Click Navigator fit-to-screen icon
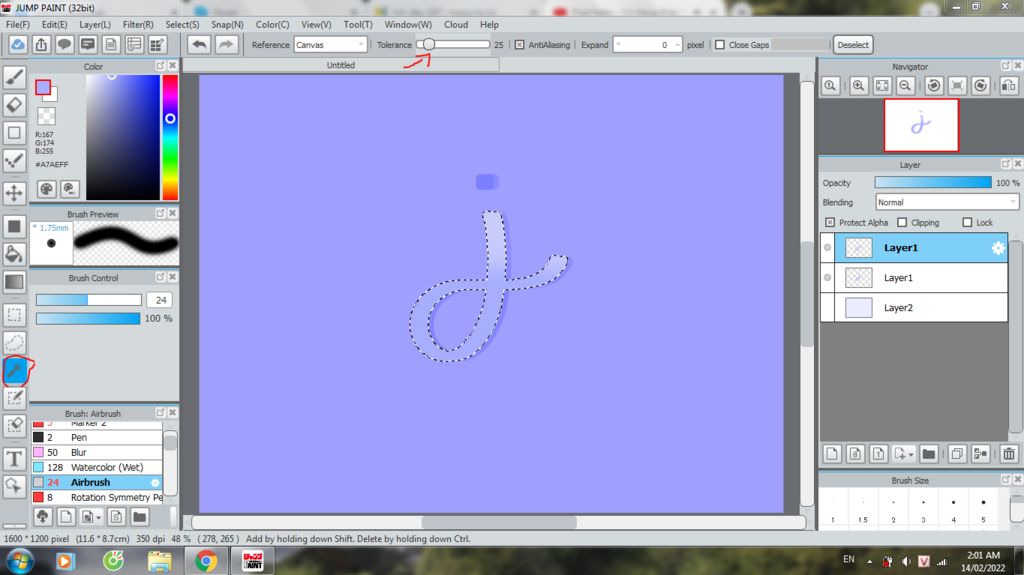This screenshot has width=1024, height=575. [x=882, y=86]
